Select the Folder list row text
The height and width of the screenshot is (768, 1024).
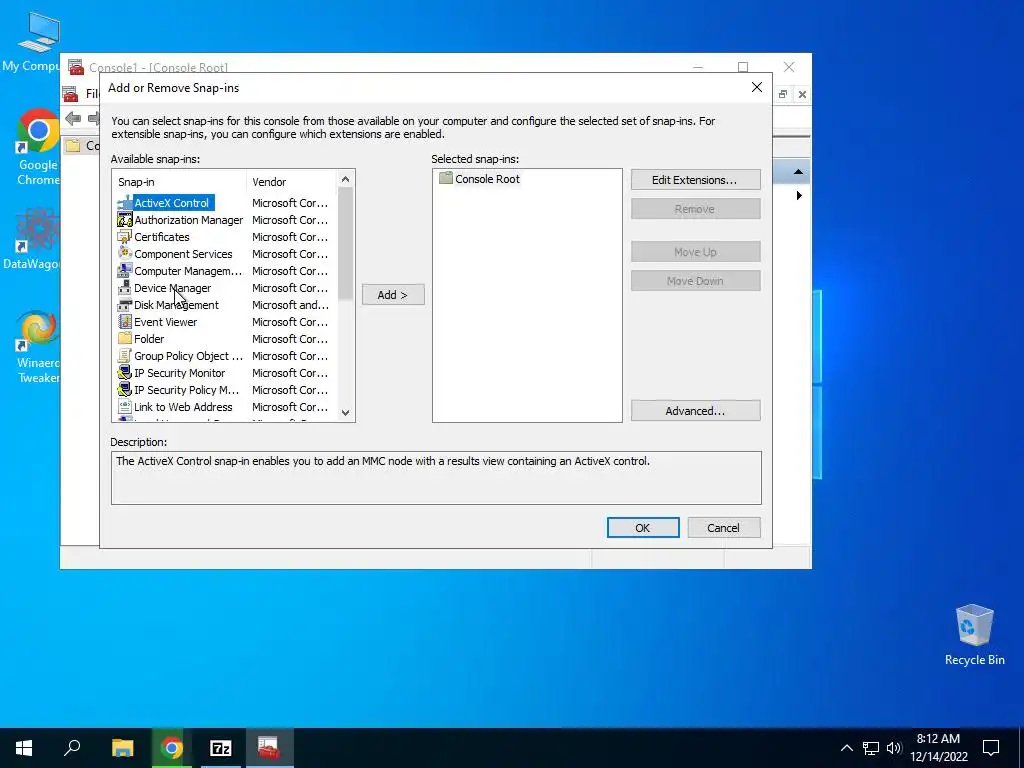(149, 339)
